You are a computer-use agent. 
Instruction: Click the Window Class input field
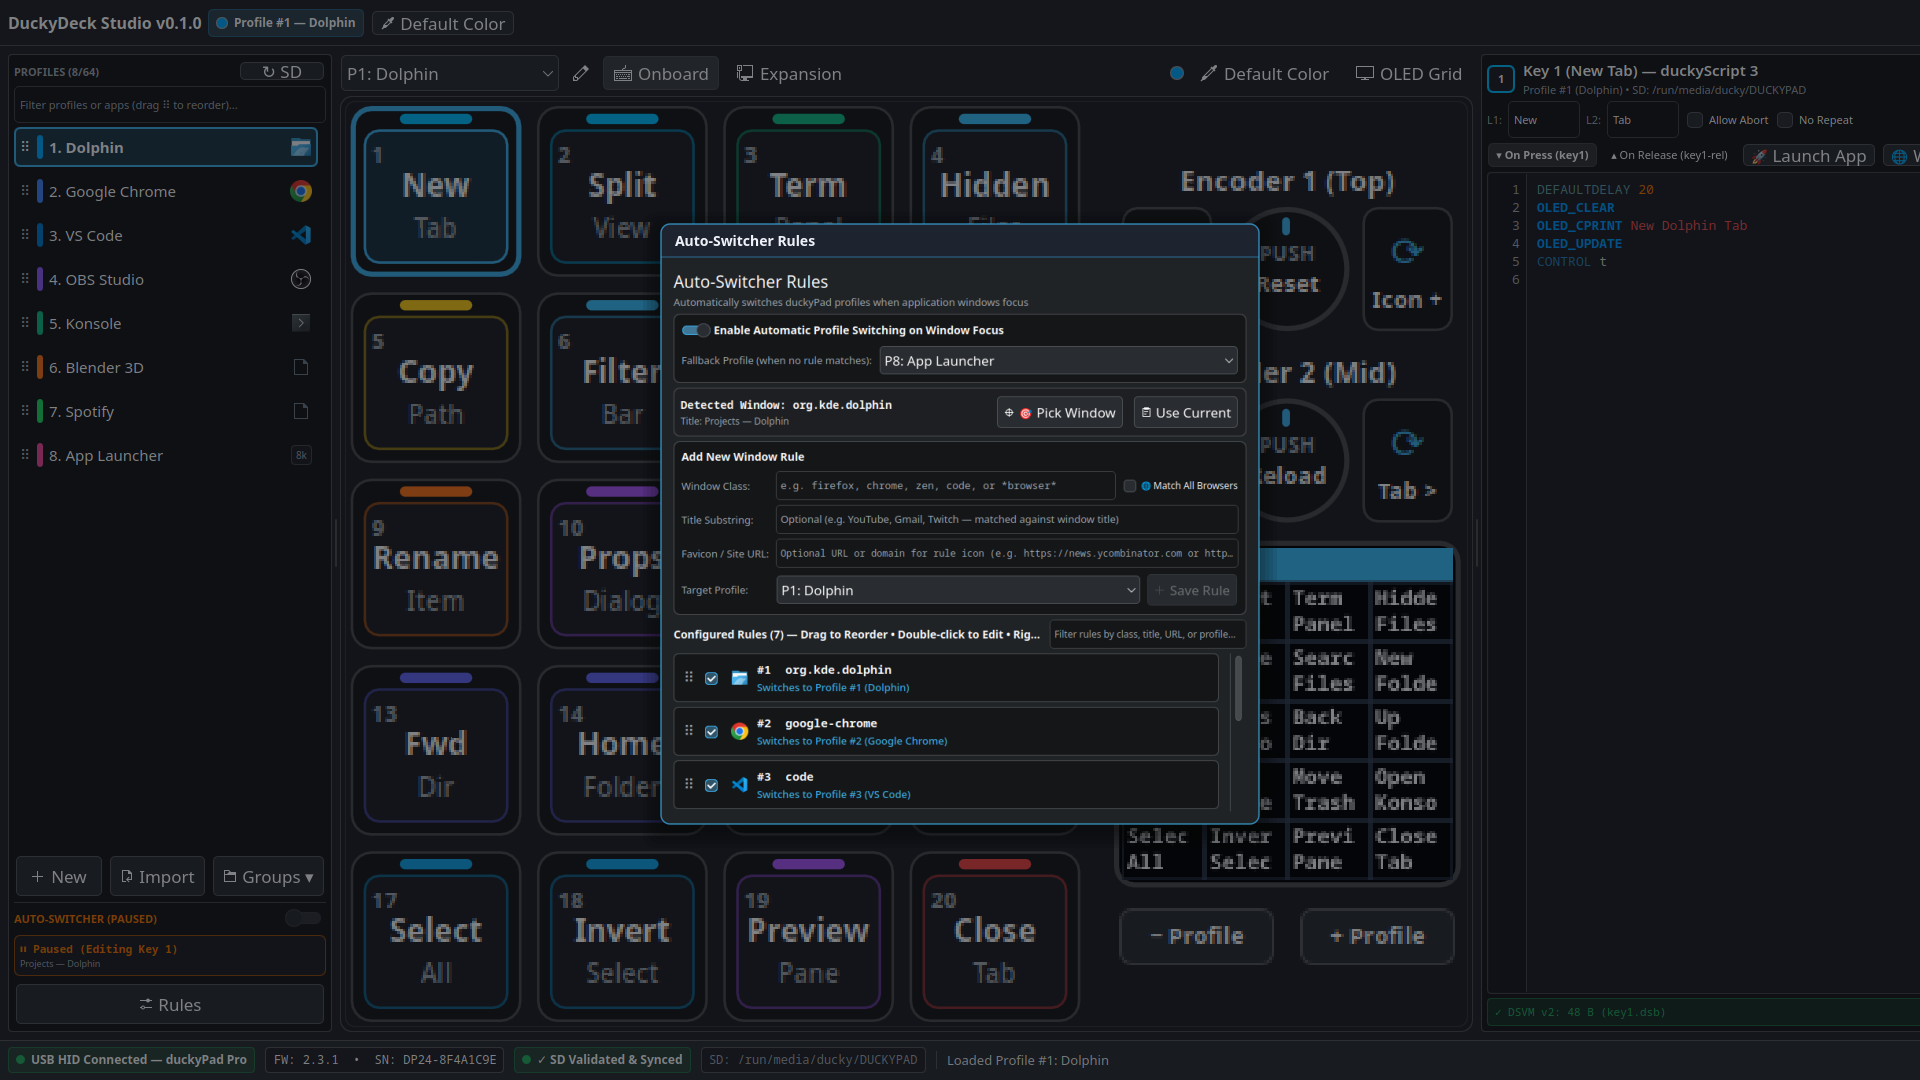pos(945,486)
